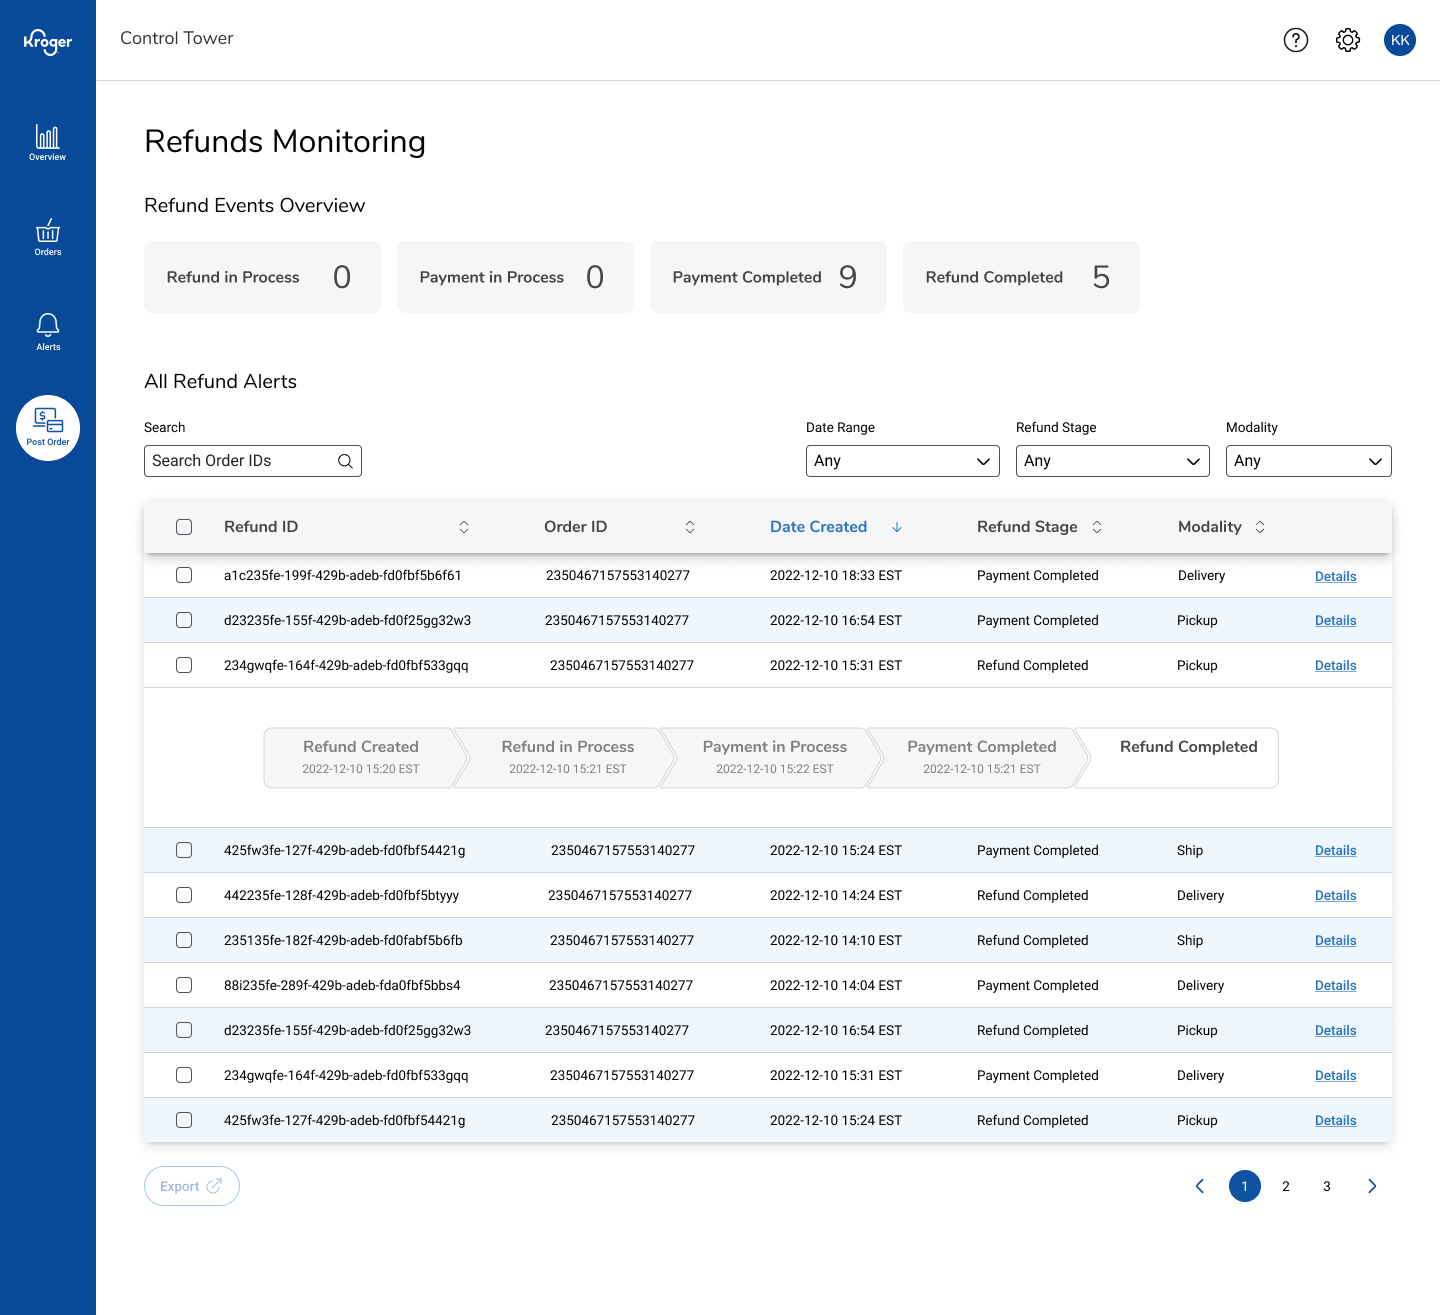Select the Post Order sidebar icon

pyautogui.click(x=48, y=427)
